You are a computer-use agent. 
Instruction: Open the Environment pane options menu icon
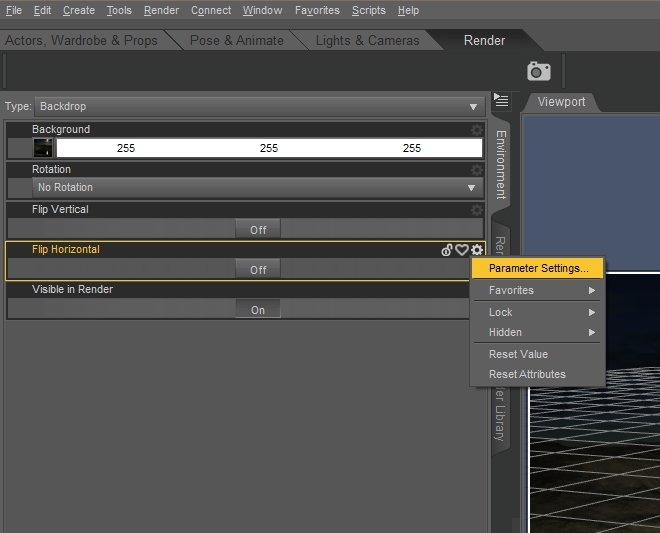(x=501, y=100)
